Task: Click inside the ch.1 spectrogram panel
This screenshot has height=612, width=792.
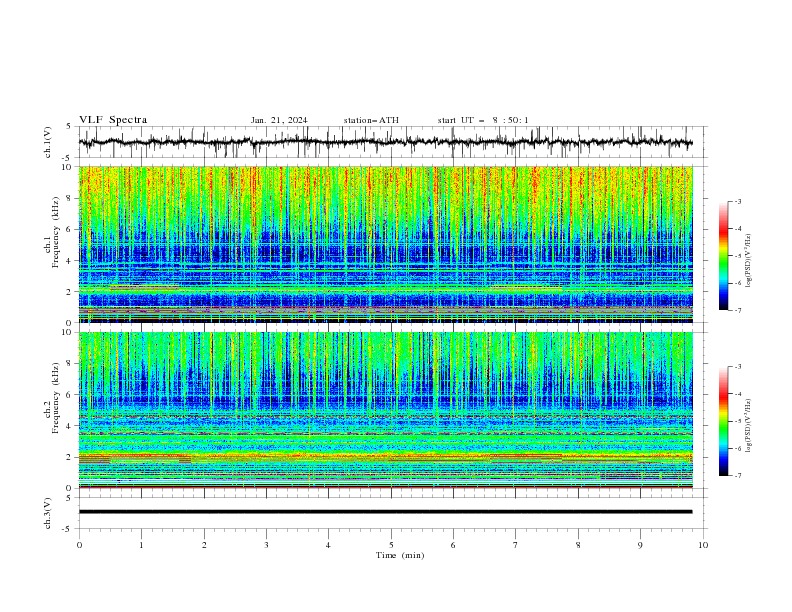Action: pos(385,244)
